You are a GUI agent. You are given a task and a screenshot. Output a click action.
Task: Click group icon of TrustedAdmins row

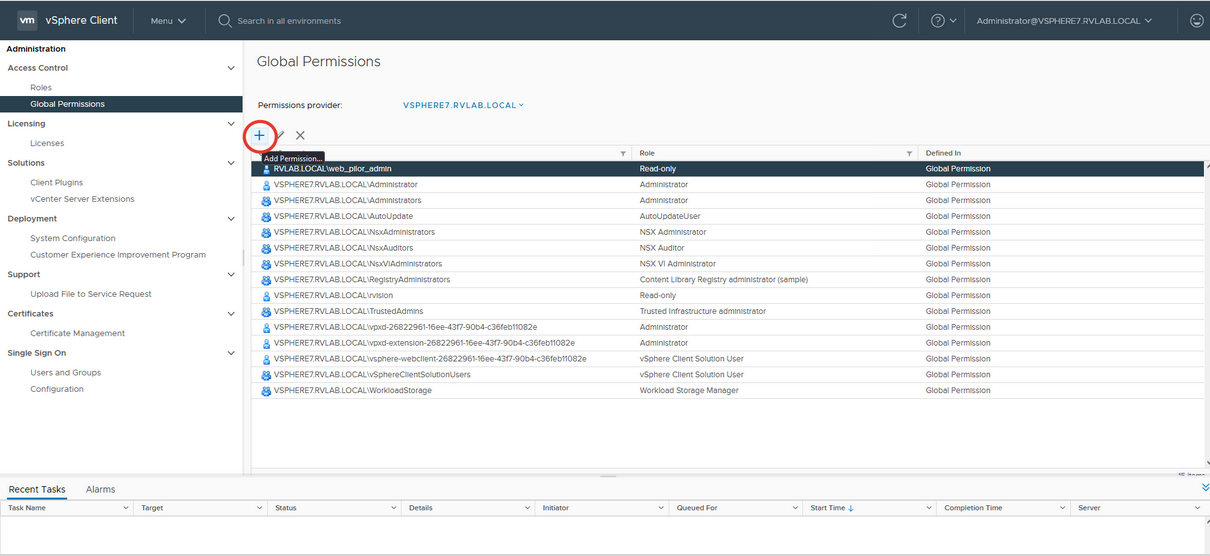point(266,312)
